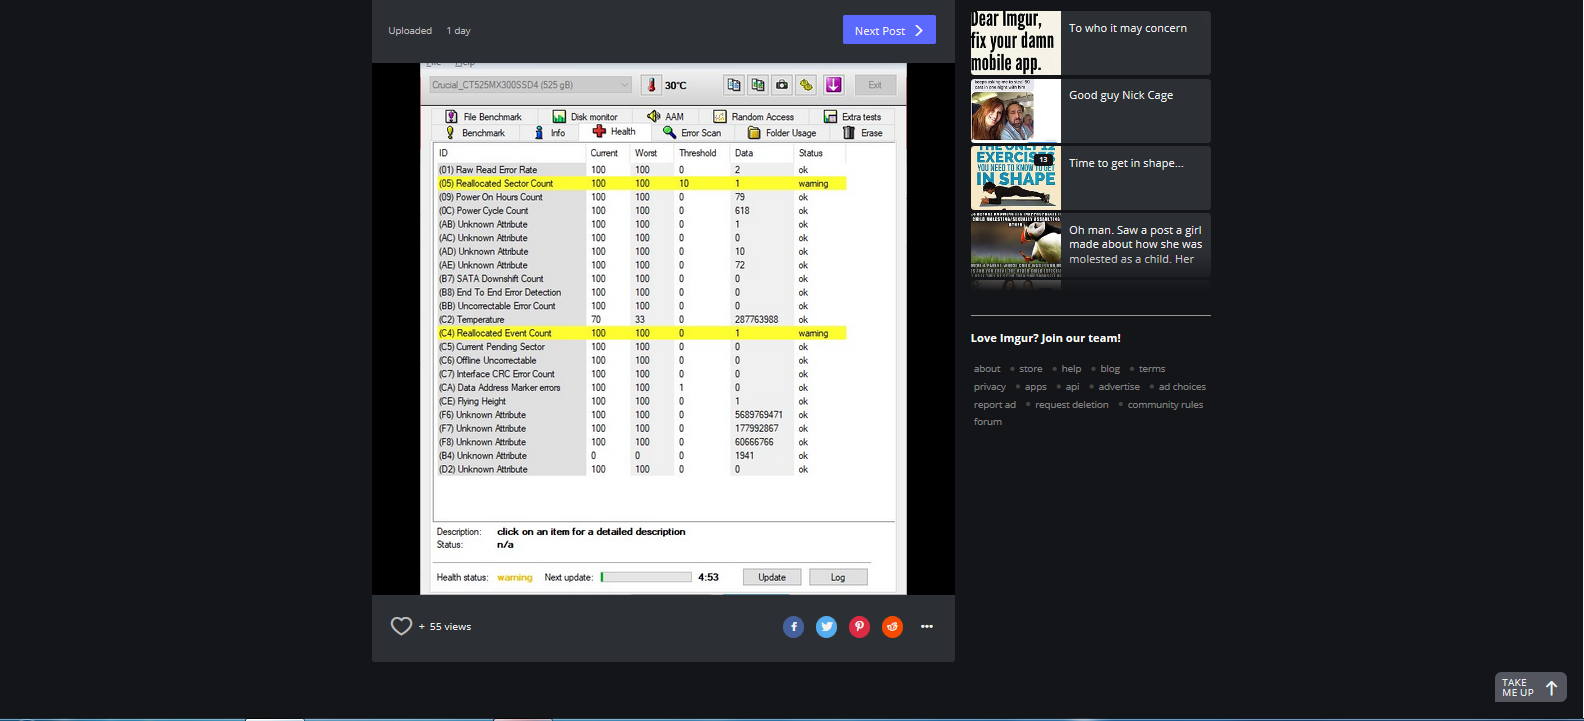Viewport: 1584px width, 721px height.
Task: Open the three-dots more options menu
Action: [927, 626]
